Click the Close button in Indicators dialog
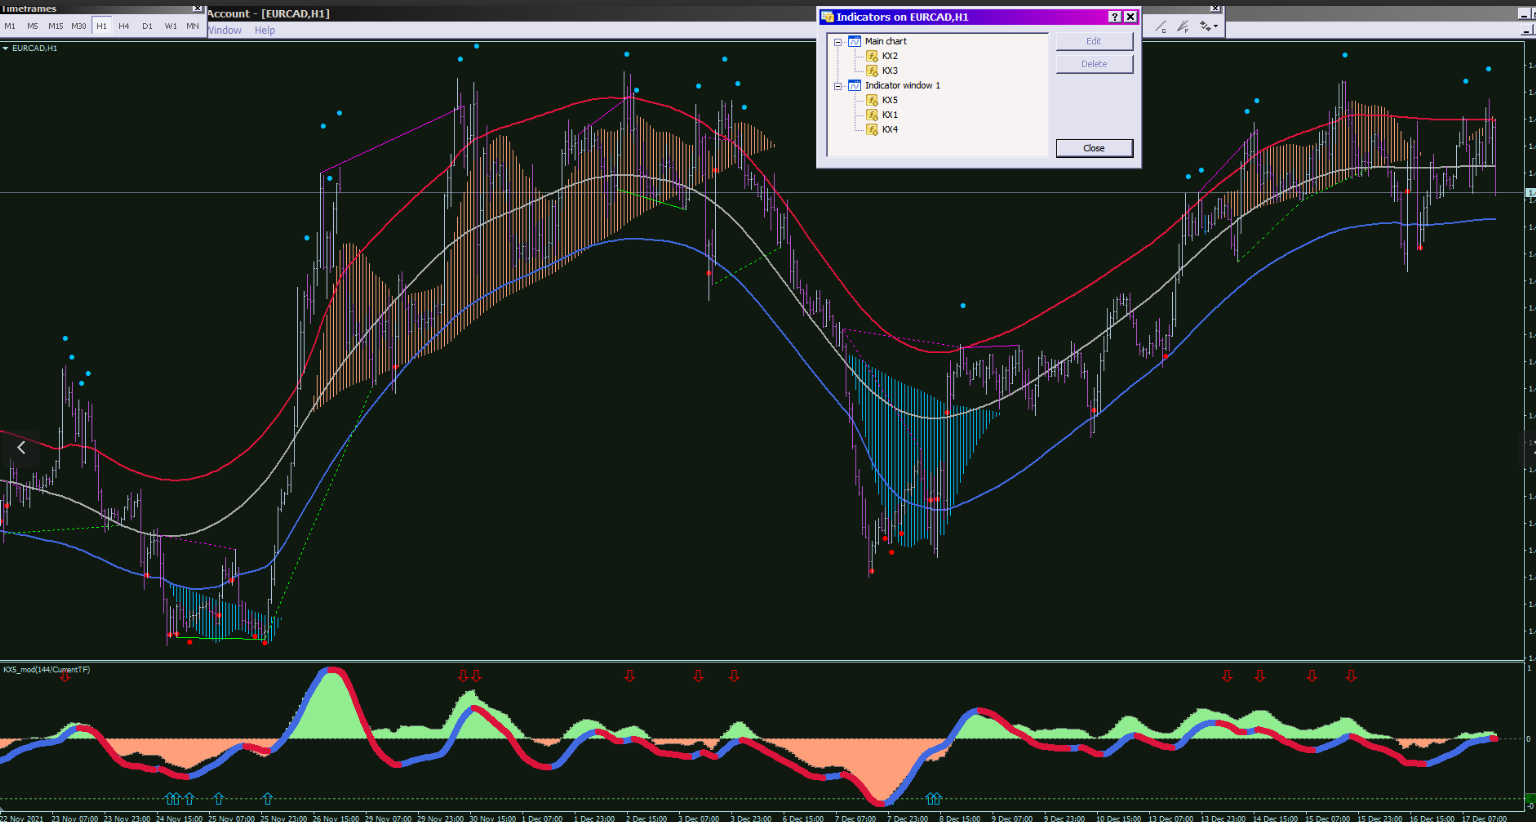The image size is (1536, 822). click(1094, 148)
